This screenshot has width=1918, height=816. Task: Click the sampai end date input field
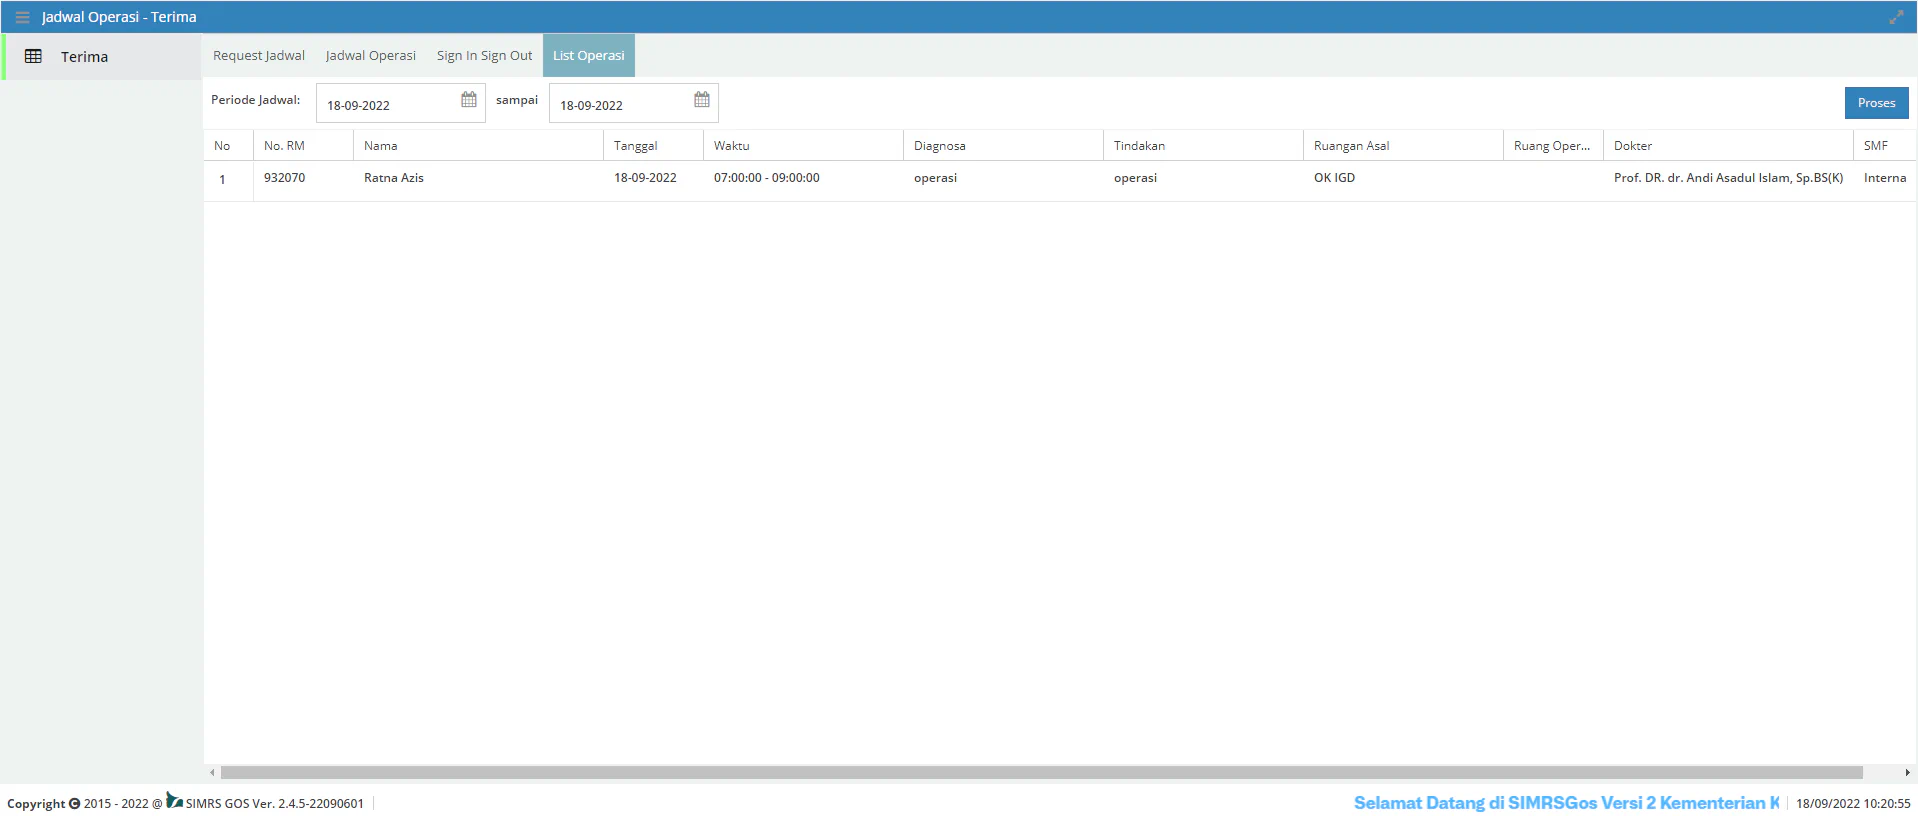[x=620, y=104]
